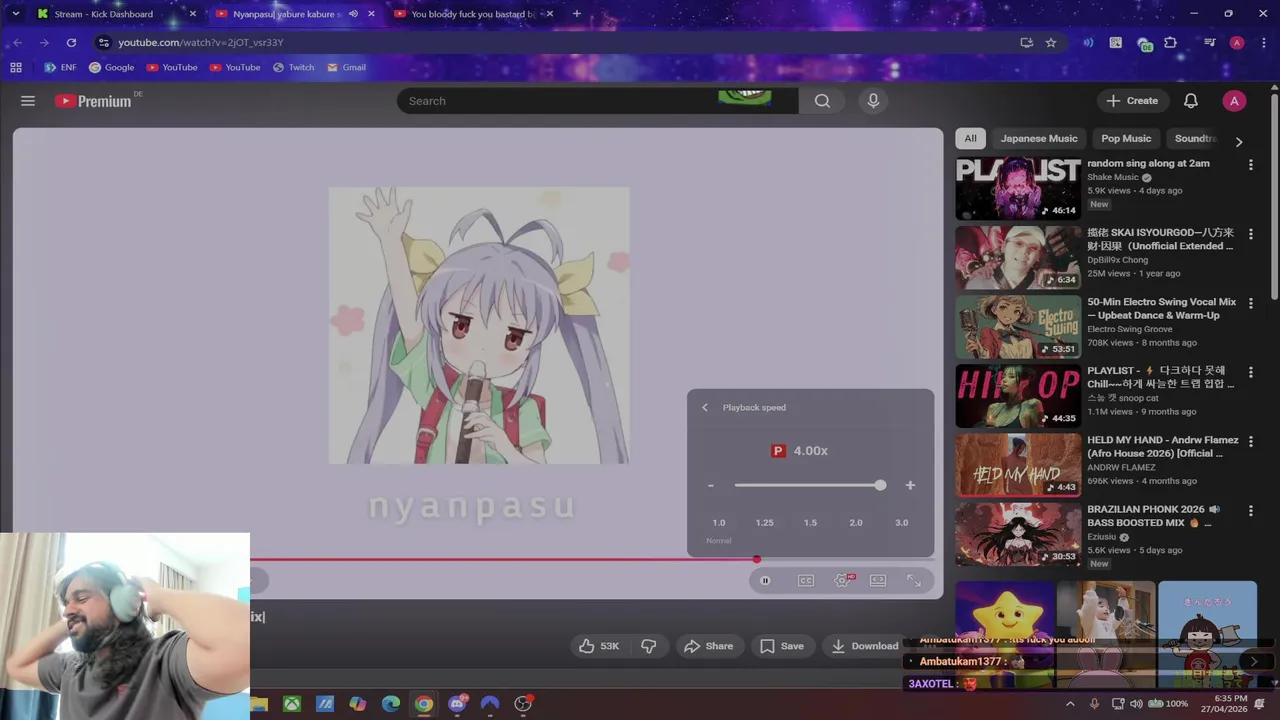Click the red video progress scrubber
Viewport: 1280px width, 720px height.
pos(757,560)
